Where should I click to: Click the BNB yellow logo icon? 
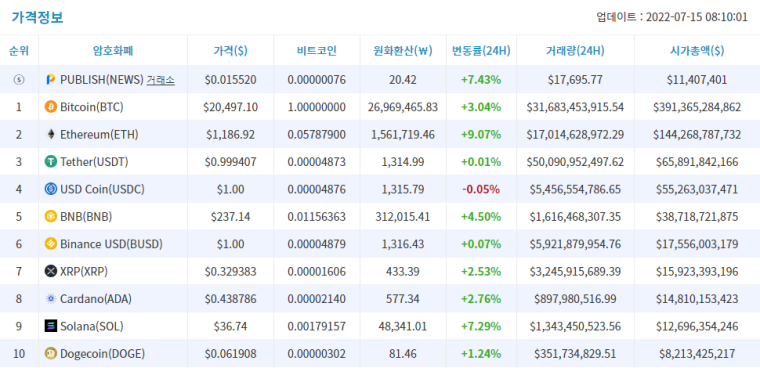coord(50,217)
